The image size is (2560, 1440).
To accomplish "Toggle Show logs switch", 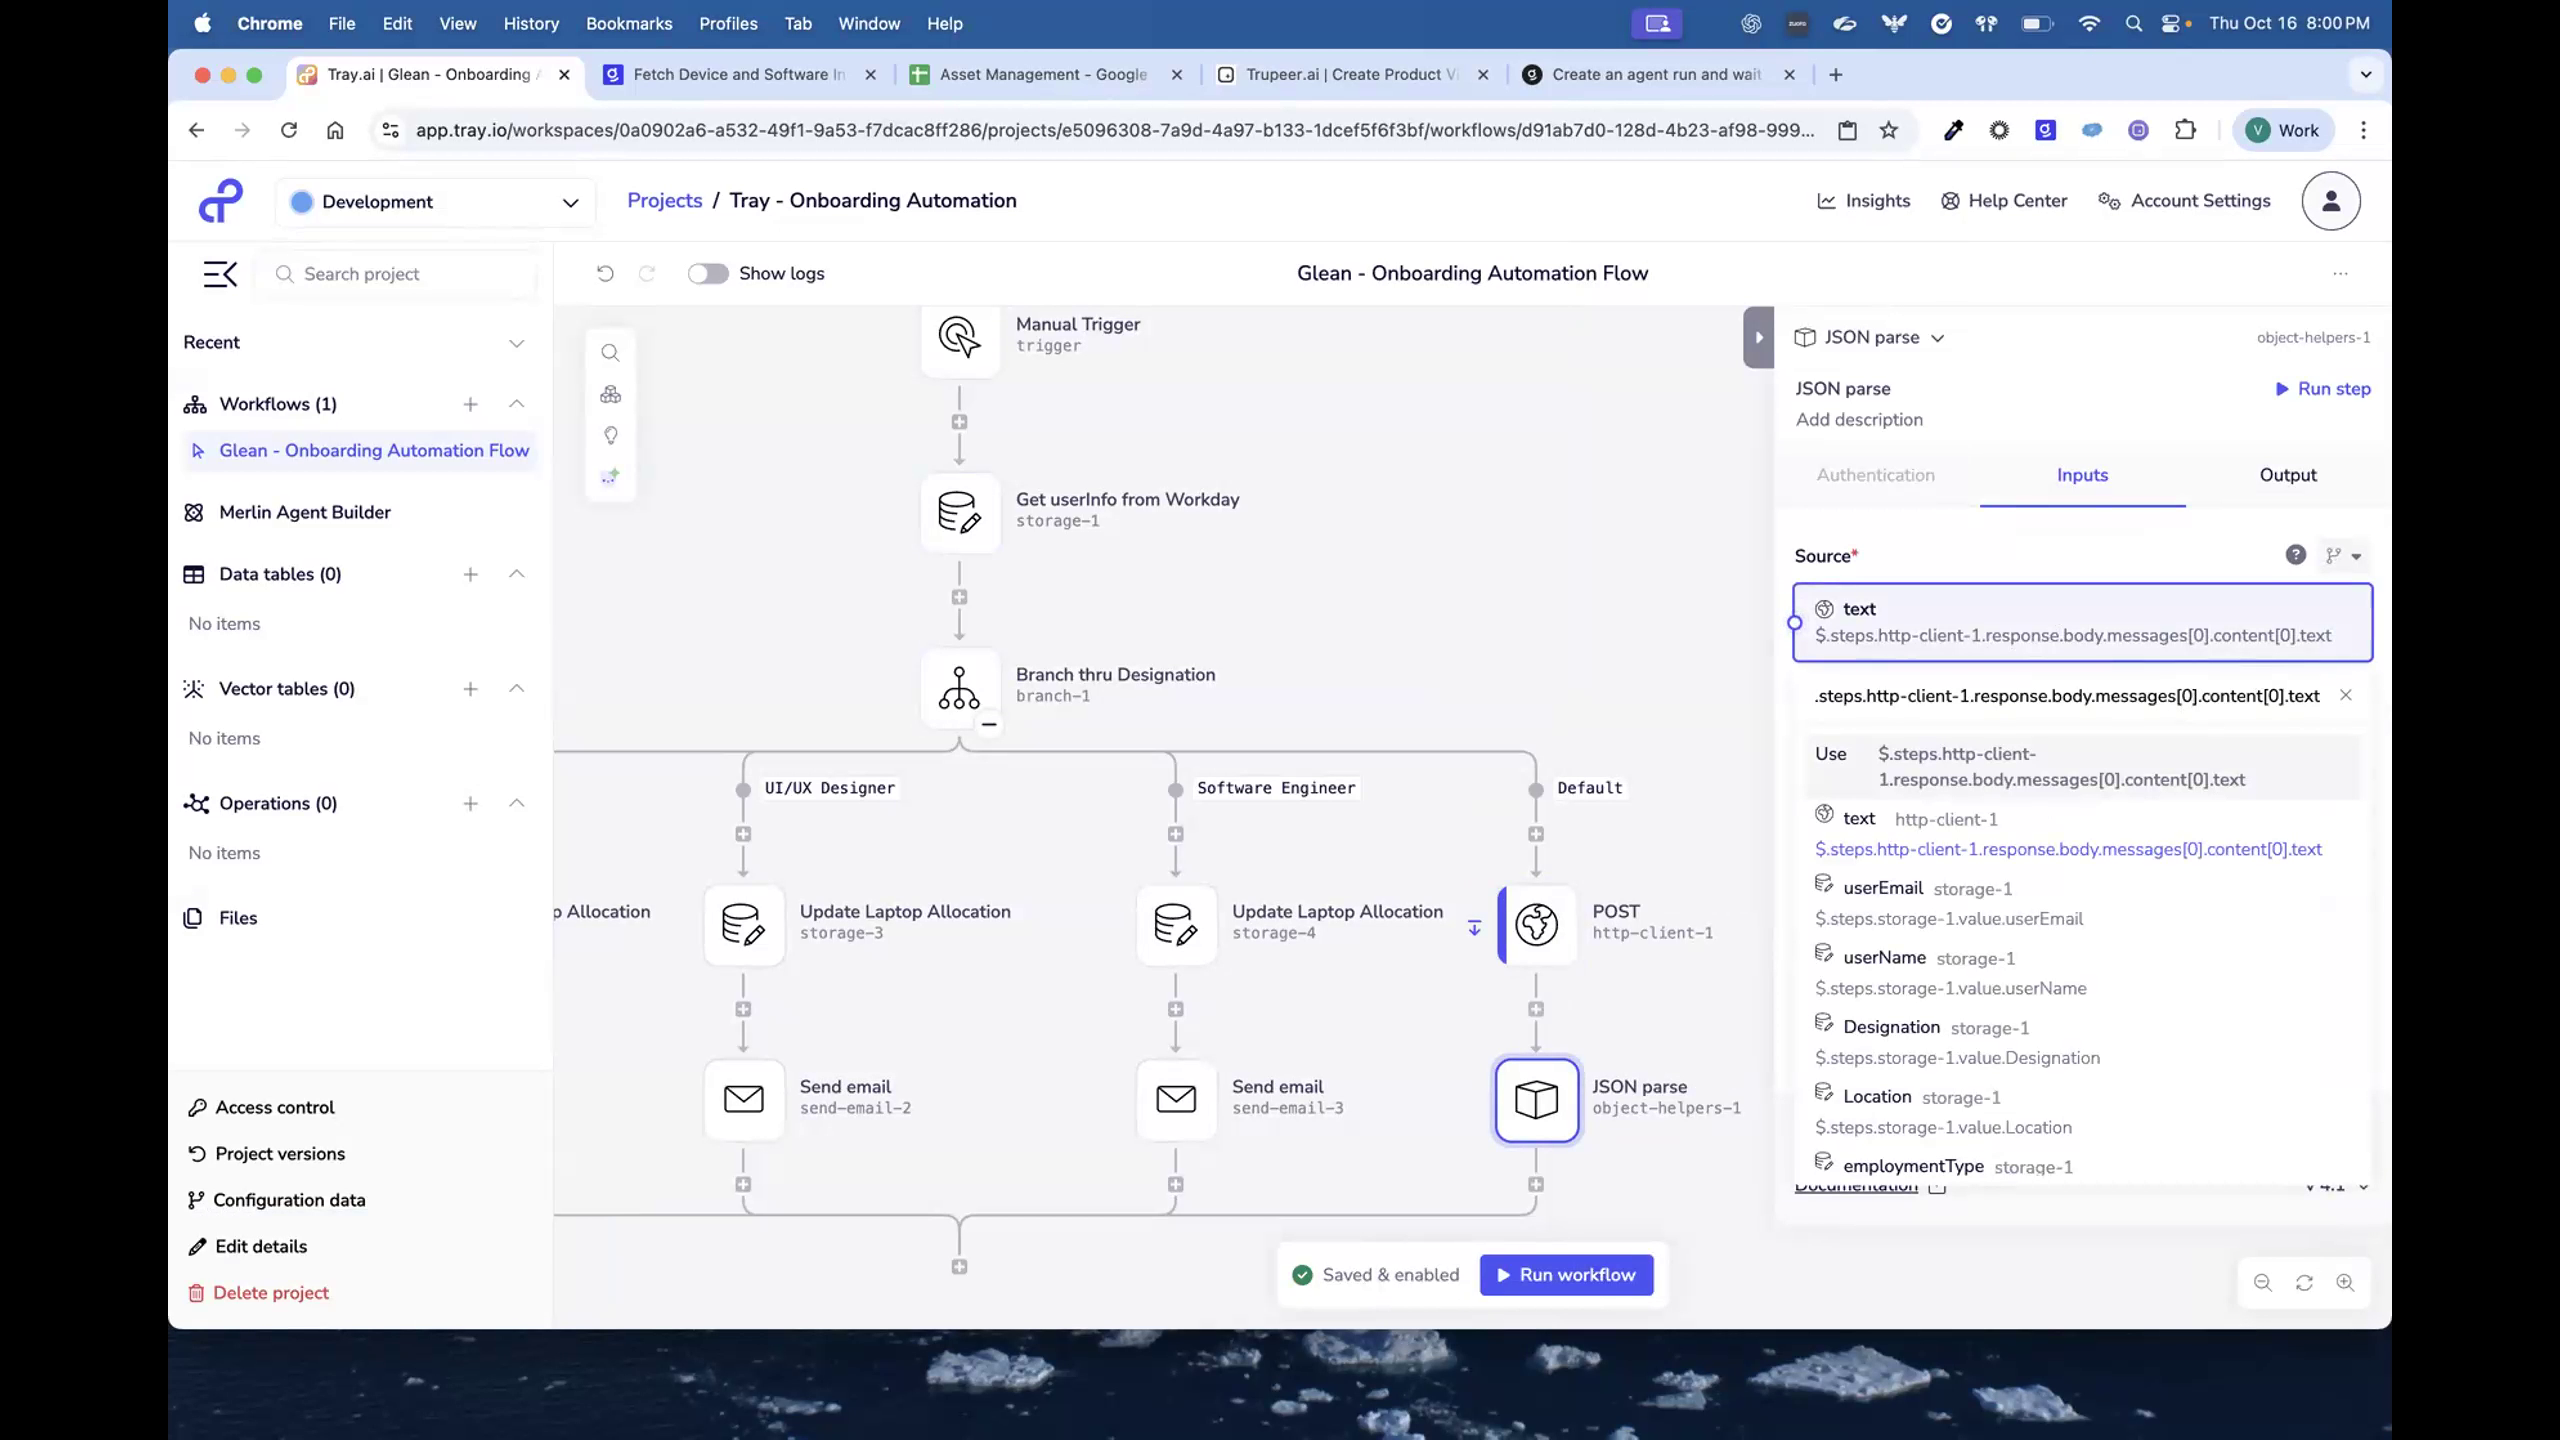I will tap(708, 273).
